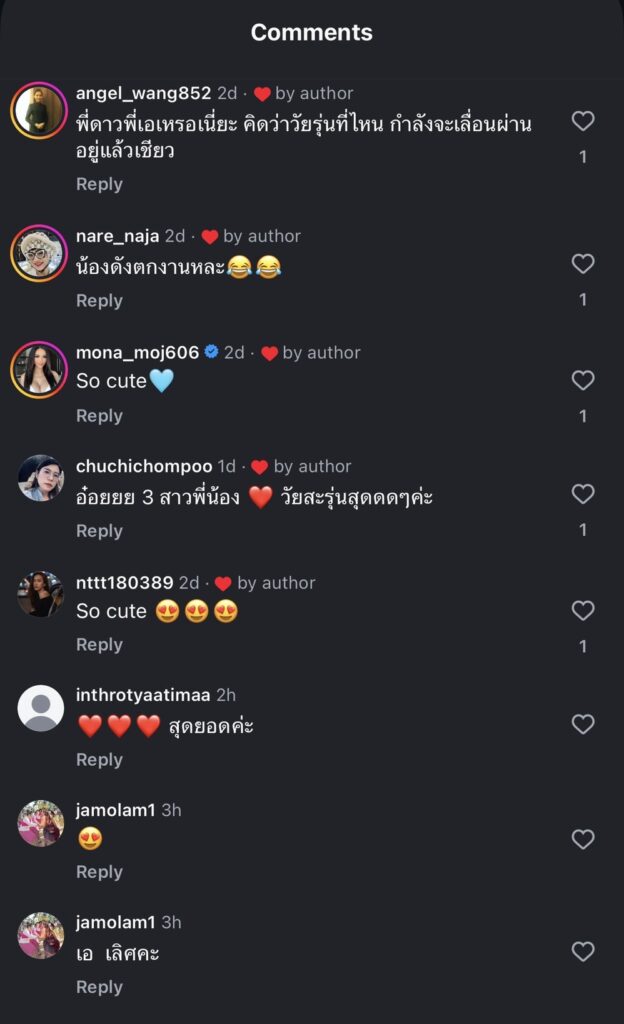View mona_moj606's profile photo
Viewport: 624px width, 1024px height.
coord(40,369)
